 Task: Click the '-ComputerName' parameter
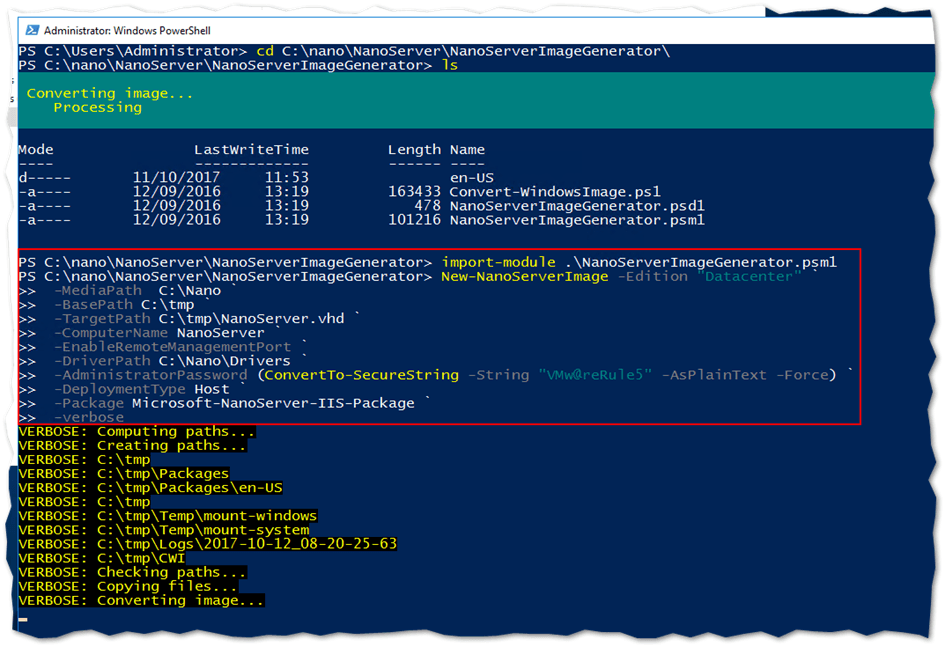pyautogui.click(x=111, y=333)
